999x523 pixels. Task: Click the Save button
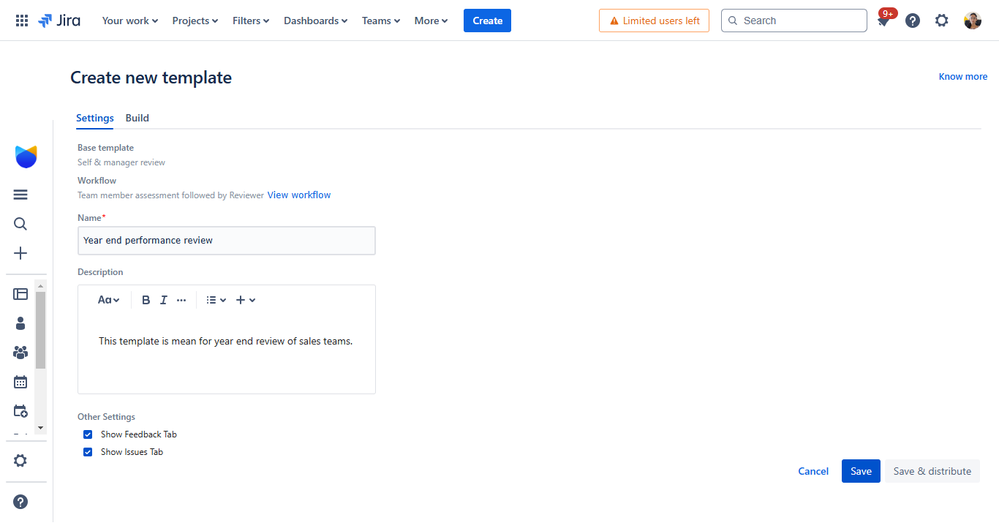[x=861, y=471]
